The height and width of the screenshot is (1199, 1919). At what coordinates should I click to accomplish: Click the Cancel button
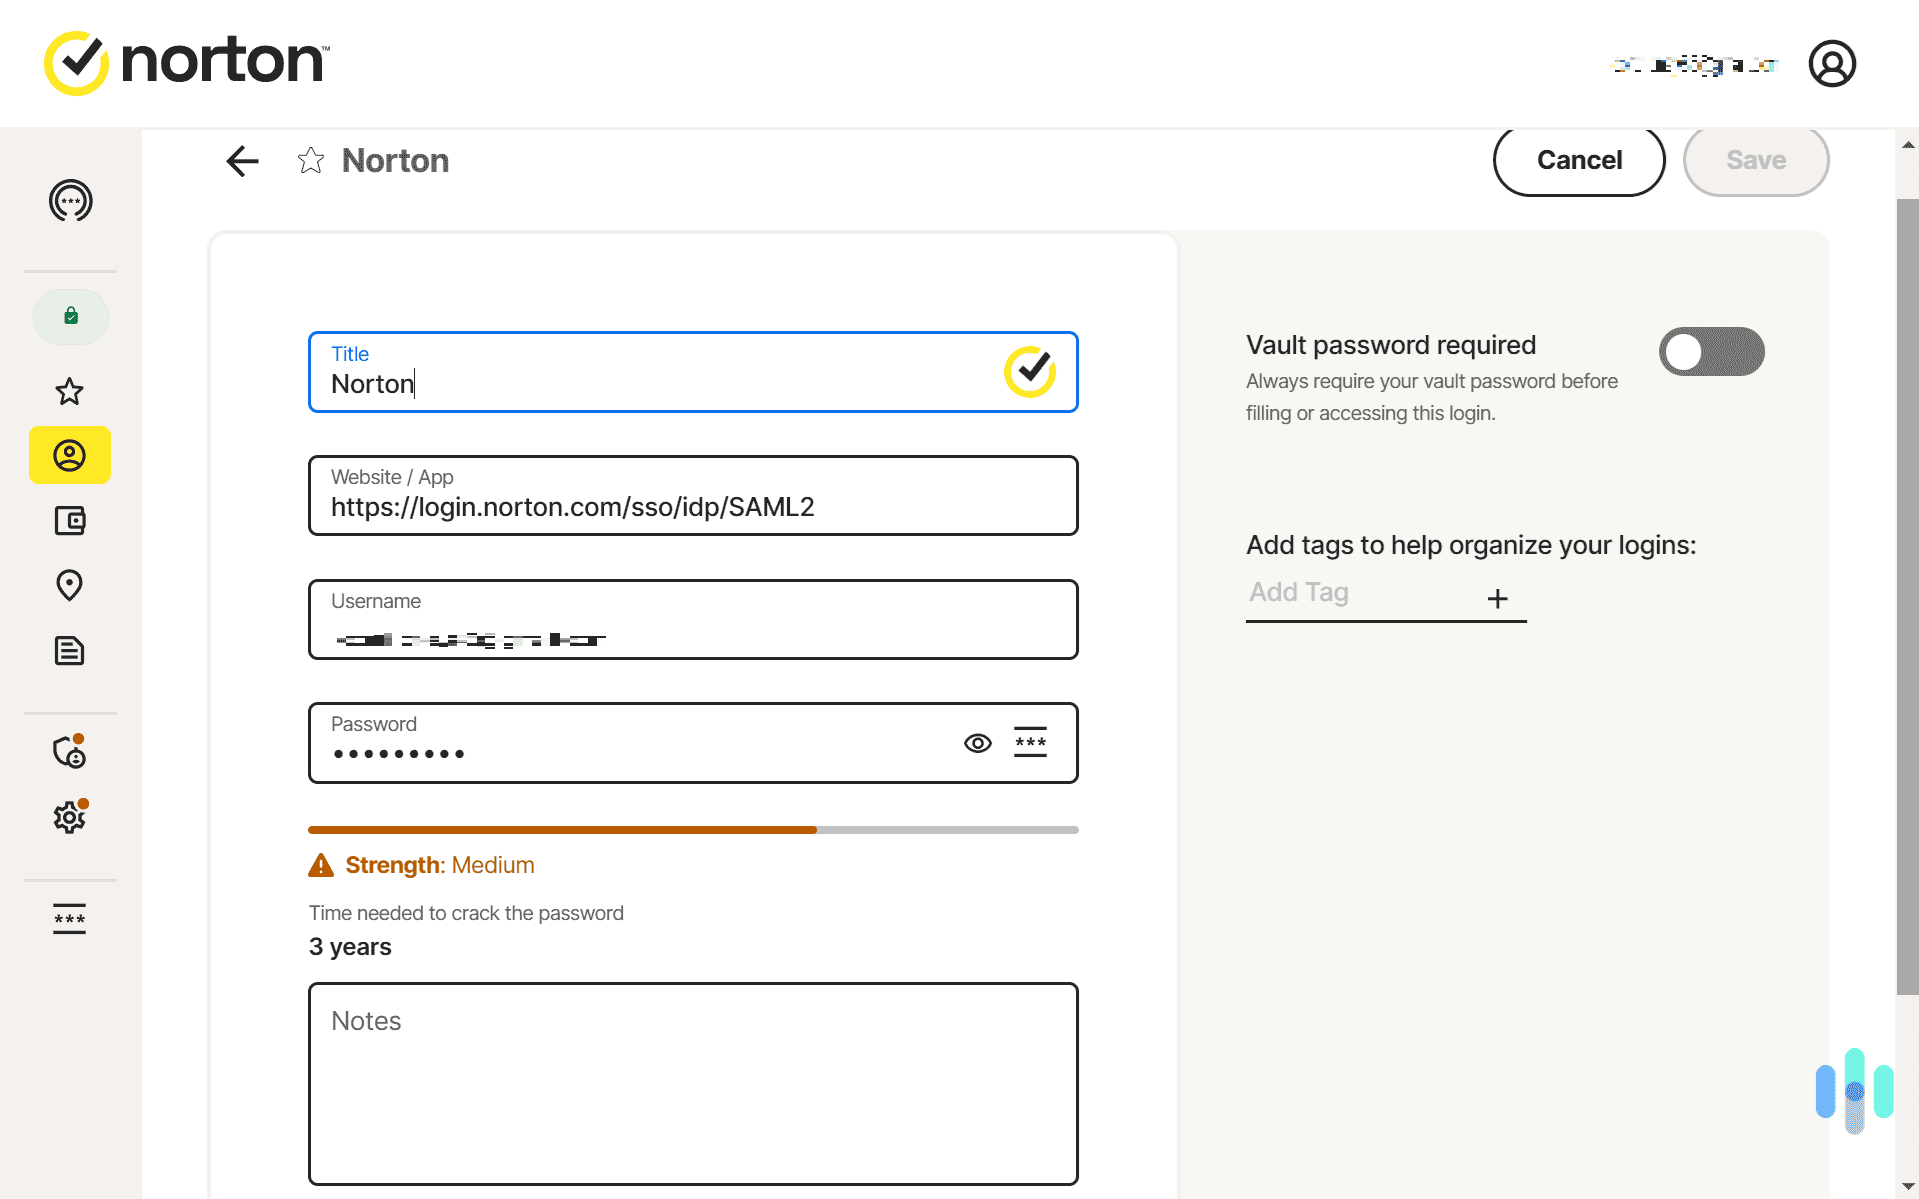click(1579, 160)
